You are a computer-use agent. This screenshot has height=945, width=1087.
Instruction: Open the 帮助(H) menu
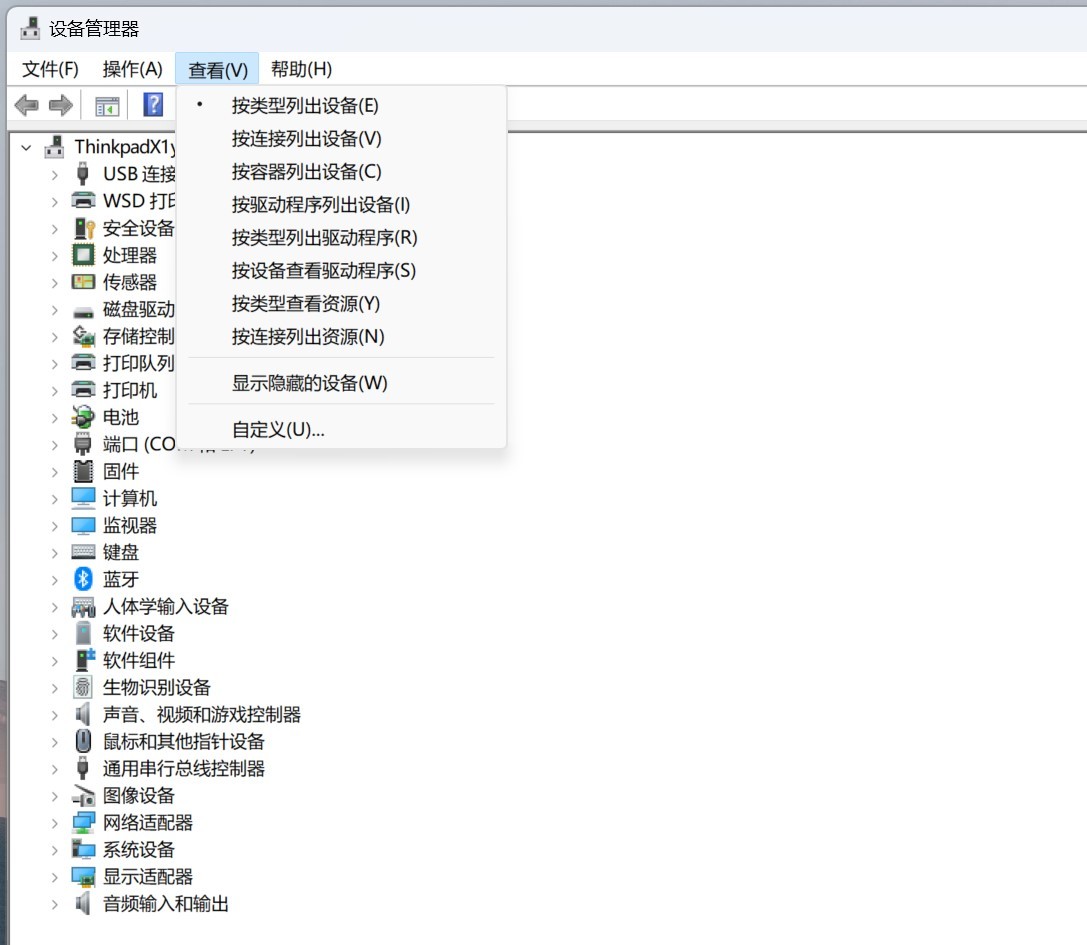pyautogui.click(x=302, y=69)
